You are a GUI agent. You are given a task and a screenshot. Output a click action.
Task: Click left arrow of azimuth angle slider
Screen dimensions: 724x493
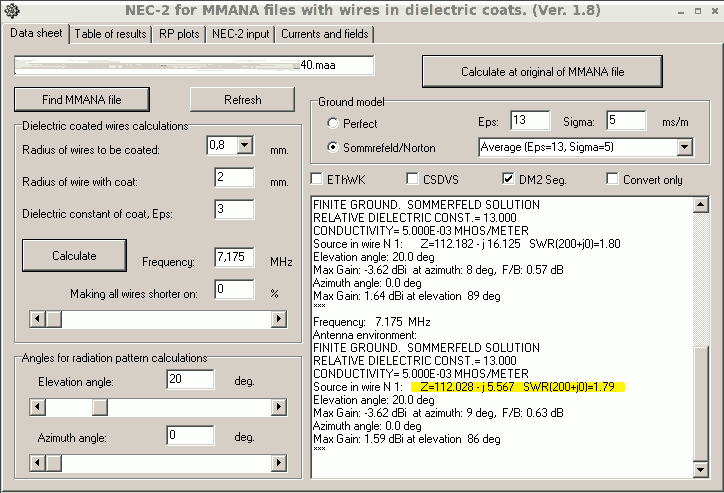click(38, 463)
